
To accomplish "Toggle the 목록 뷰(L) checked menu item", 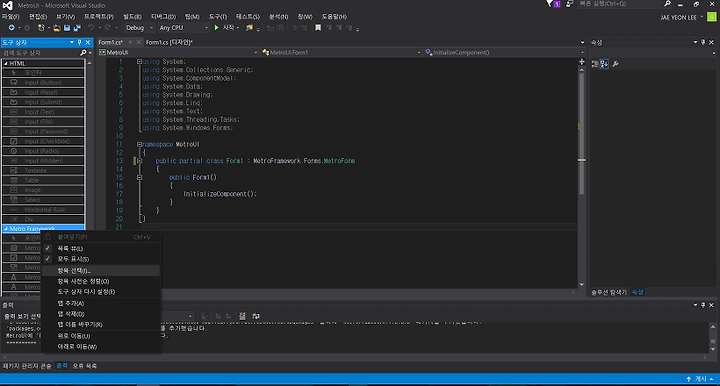I will [x=101, y=248].
